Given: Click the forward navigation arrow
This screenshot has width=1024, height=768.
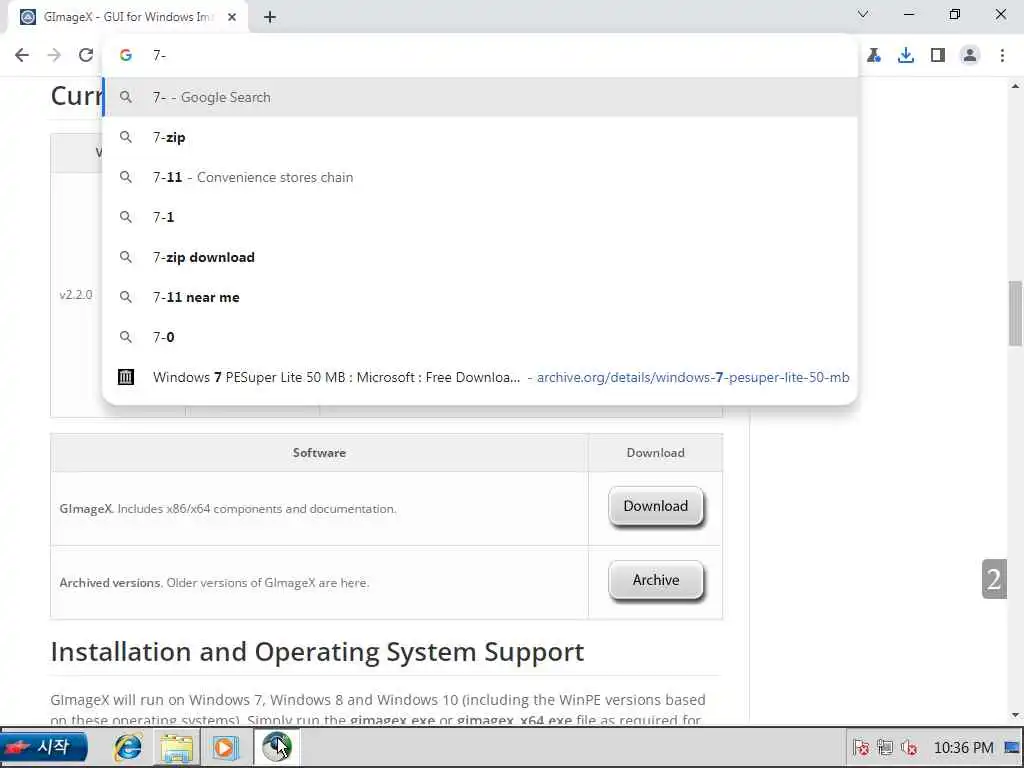Looking at the screenshot, I should [54, 55].
